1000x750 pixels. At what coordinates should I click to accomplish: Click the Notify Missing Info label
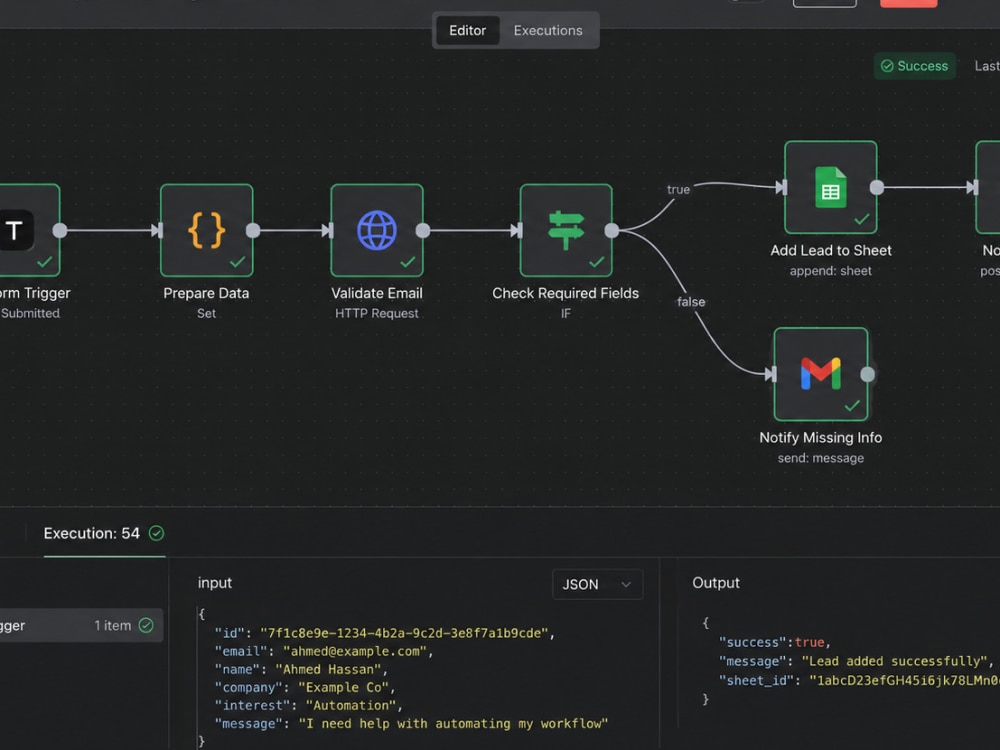tap(821, 438)
